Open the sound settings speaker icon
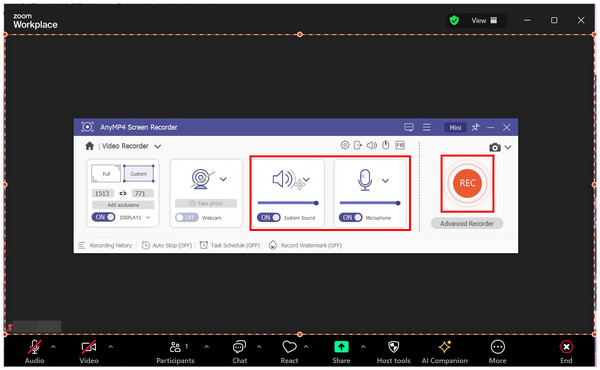The image size is (600, 370). pyautogui.click(x=372, y=145)
